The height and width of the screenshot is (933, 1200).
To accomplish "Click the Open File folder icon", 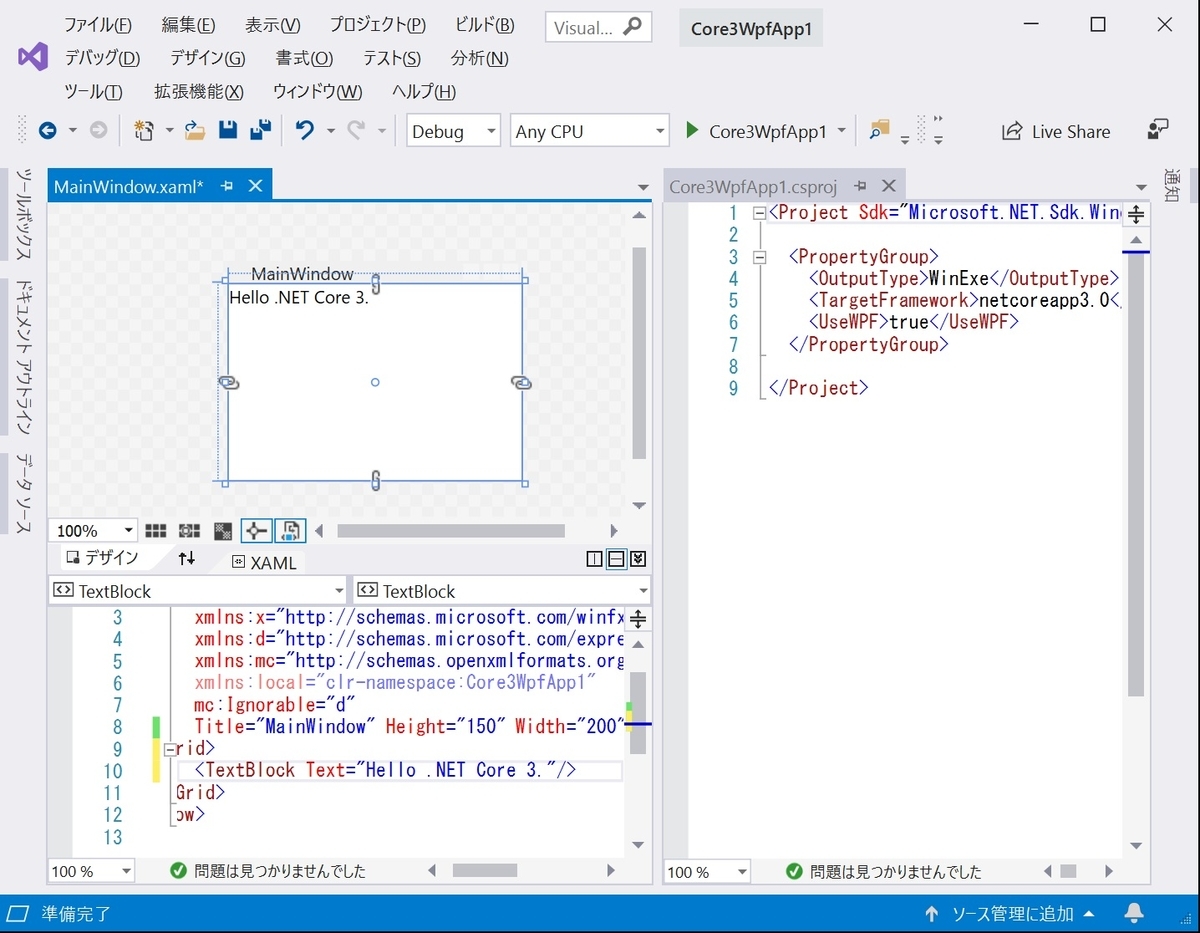I will click(x=195, y=131).
